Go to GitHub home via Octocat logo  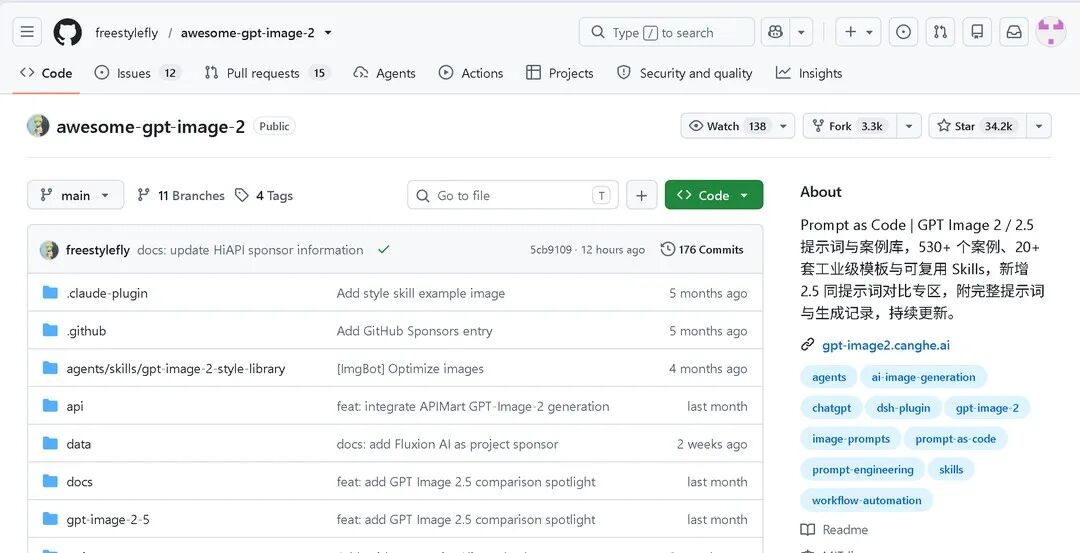tap(68, 32)
